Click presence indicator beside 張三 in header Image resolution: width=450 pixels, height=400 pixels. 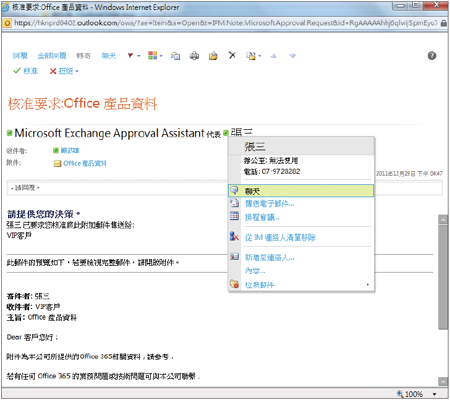(226, 133)
